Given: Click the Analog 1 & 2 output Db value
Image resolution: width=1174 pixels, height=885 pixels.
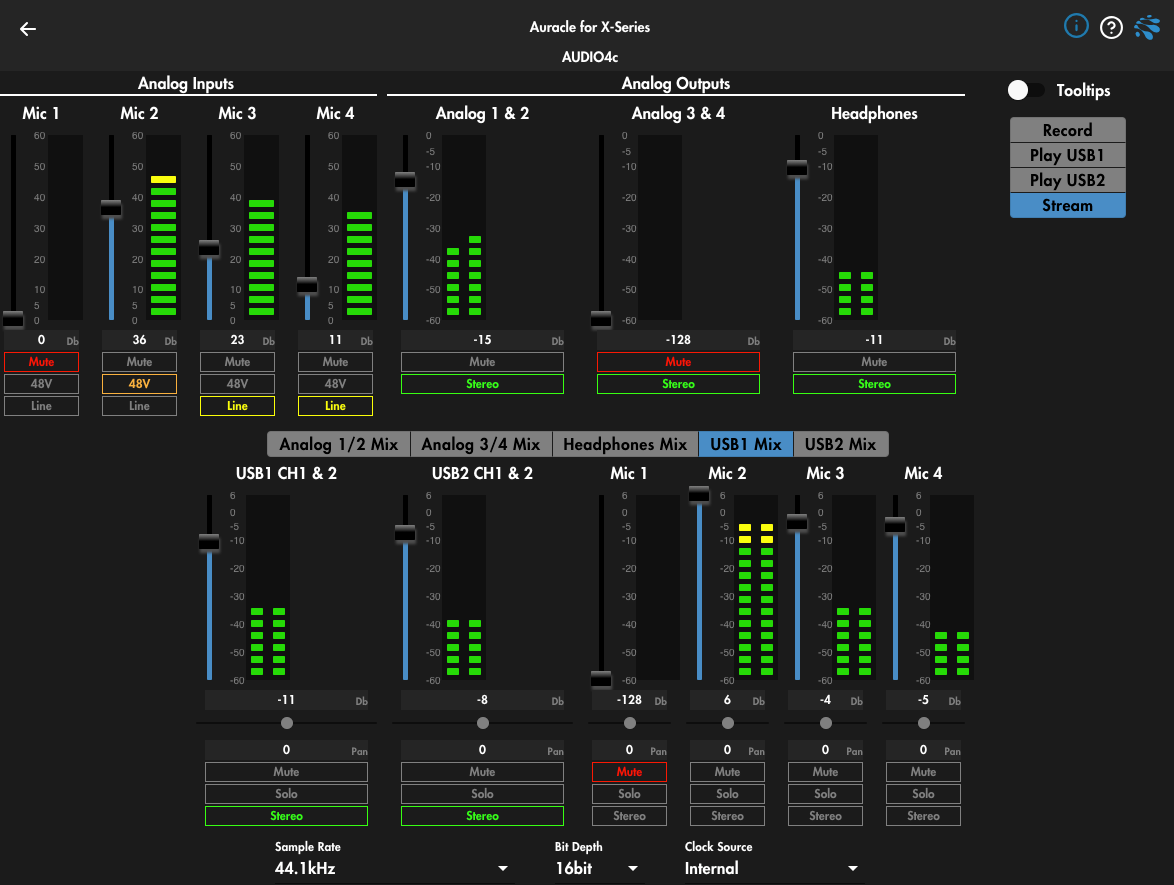Looking at the screenshot, I should point(482,340).
